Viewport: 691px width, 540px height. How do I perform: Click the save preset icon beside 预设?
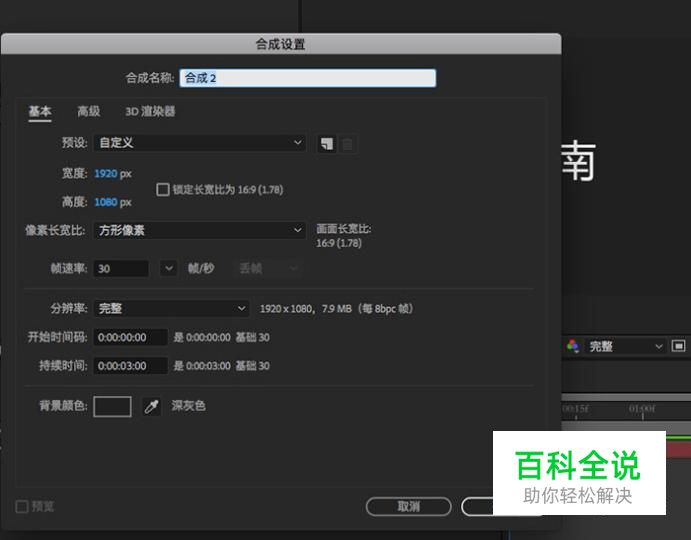(327, 144)
